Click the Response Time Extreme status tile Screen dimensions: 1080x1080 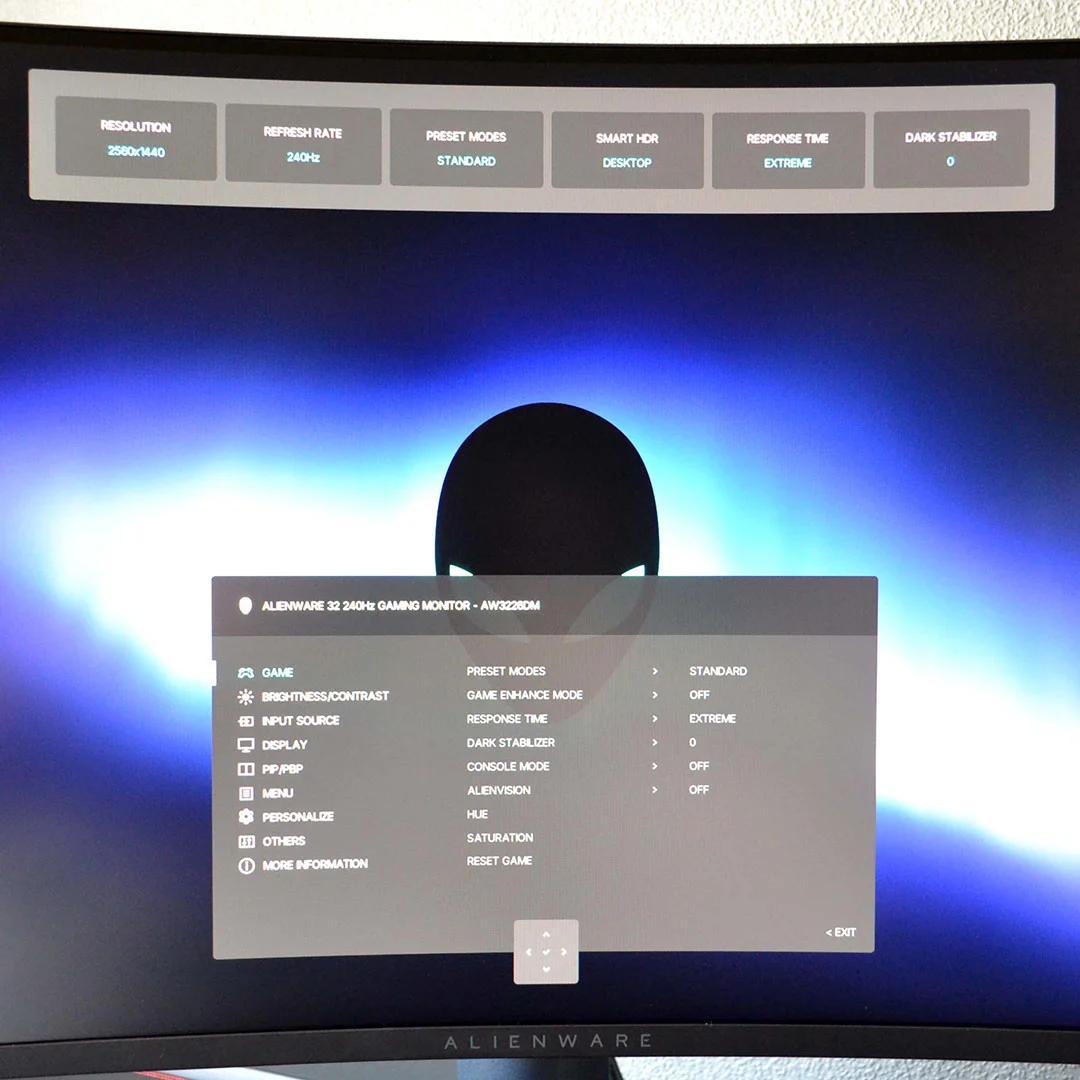(788, 150)
